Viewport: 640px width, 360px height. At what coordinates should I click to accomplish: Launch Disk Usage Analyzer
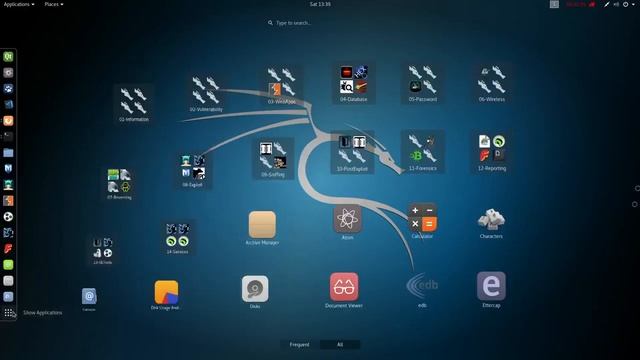coord(166,295)
